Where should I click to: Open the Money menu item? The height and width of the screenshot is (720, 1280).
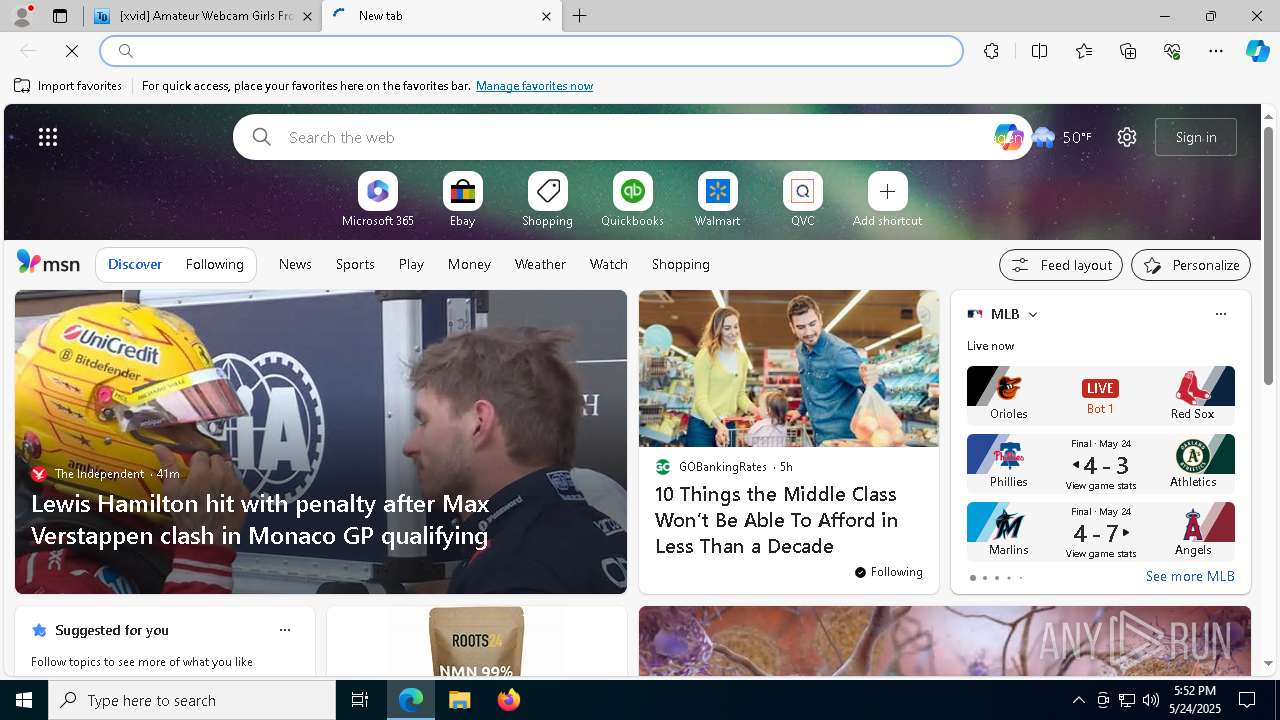click(469, 264)
